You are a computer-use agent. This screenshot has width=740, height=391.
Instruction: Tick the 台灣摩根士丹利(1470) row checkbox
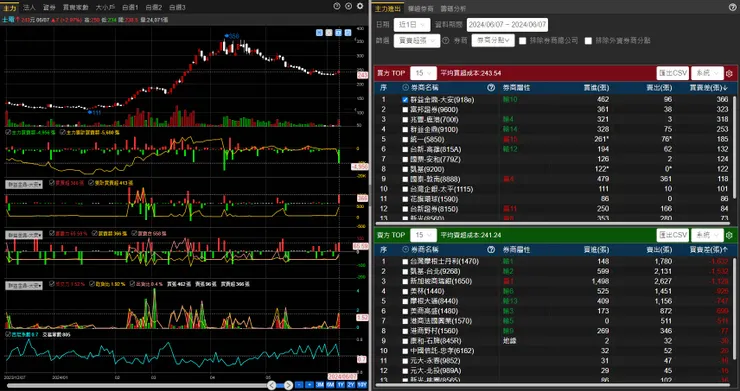point(405,261)
